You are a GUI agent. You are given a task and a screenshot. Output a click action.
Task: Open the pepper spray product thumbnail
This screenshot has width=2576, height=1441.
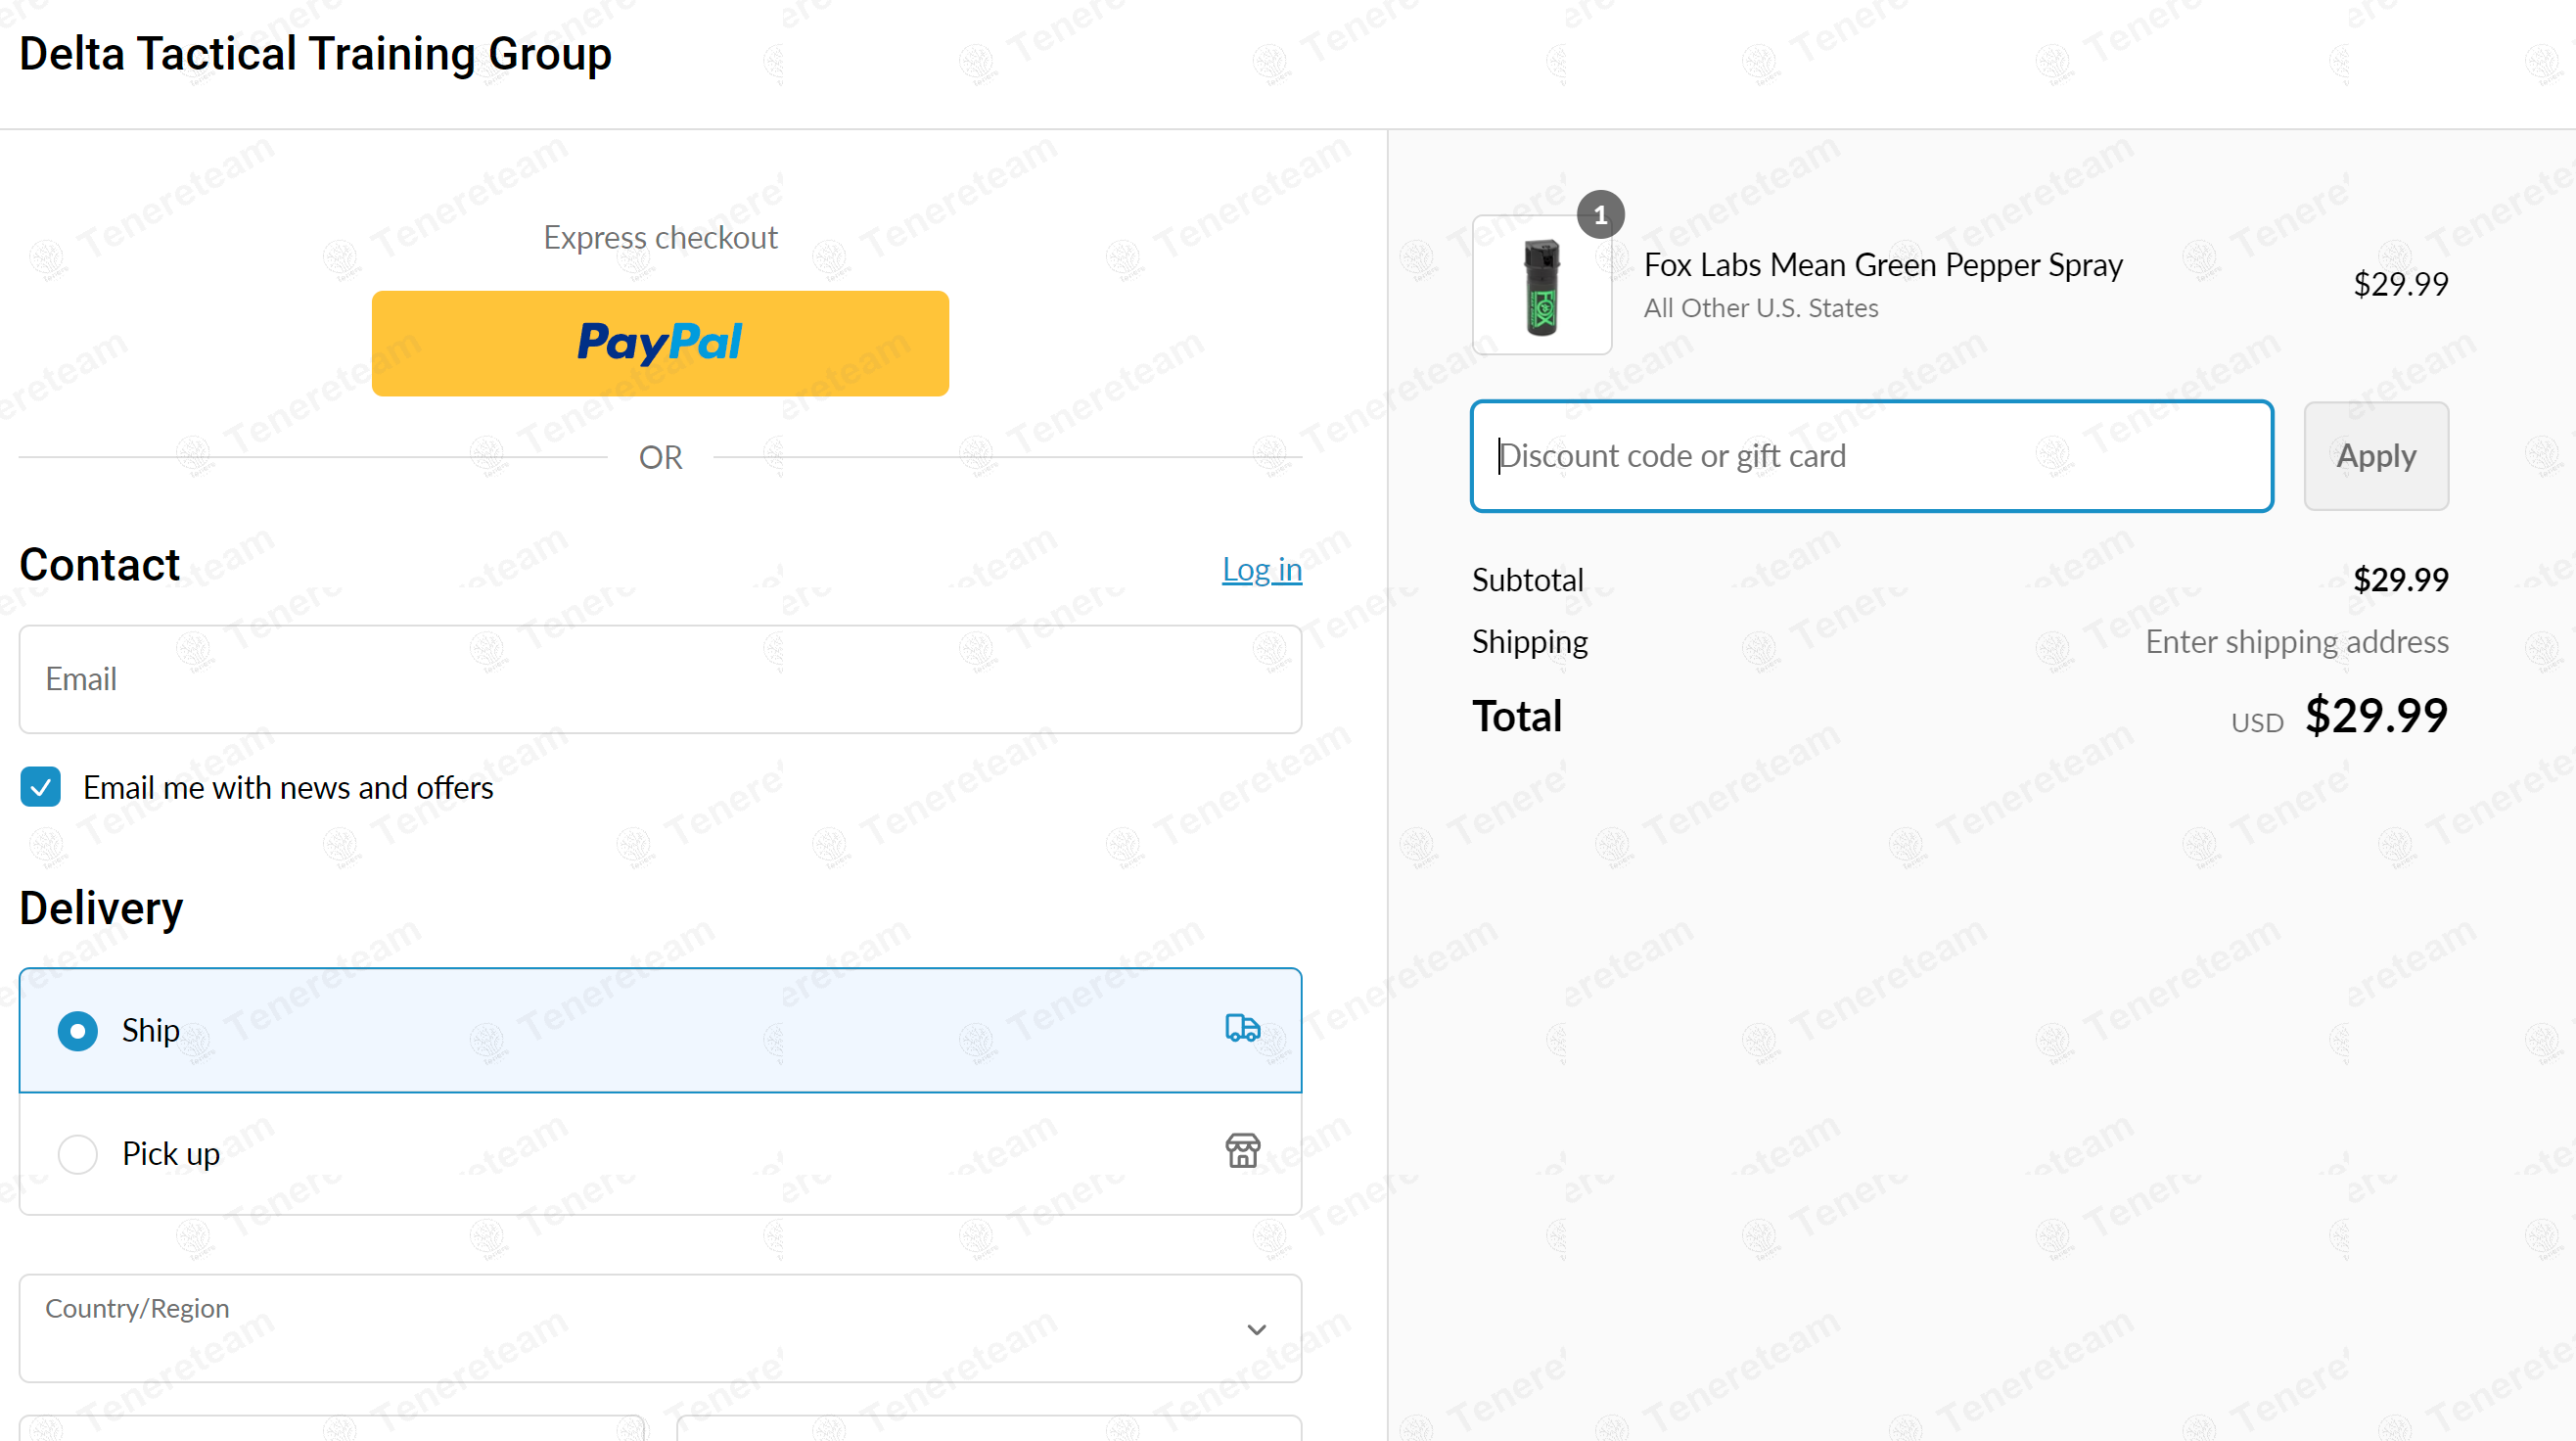[1541, 286]
